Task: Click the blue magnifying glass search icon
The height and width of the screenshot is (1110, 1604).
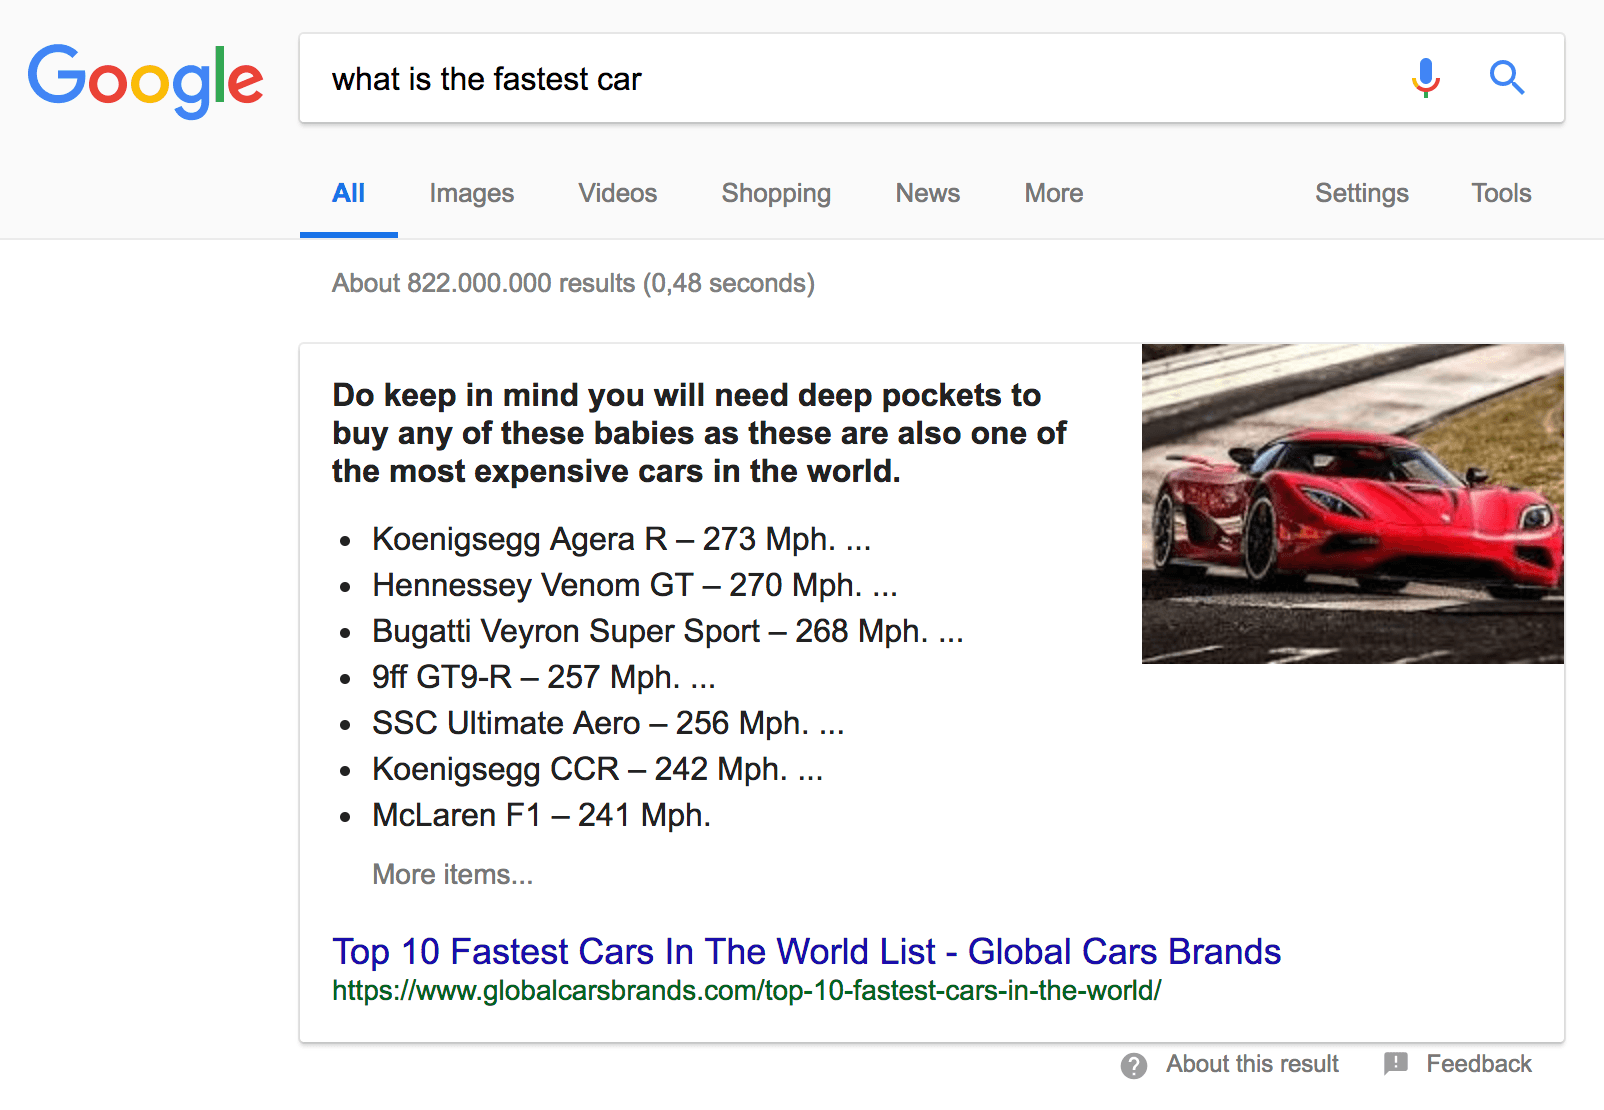Action: click(1506, 78)
